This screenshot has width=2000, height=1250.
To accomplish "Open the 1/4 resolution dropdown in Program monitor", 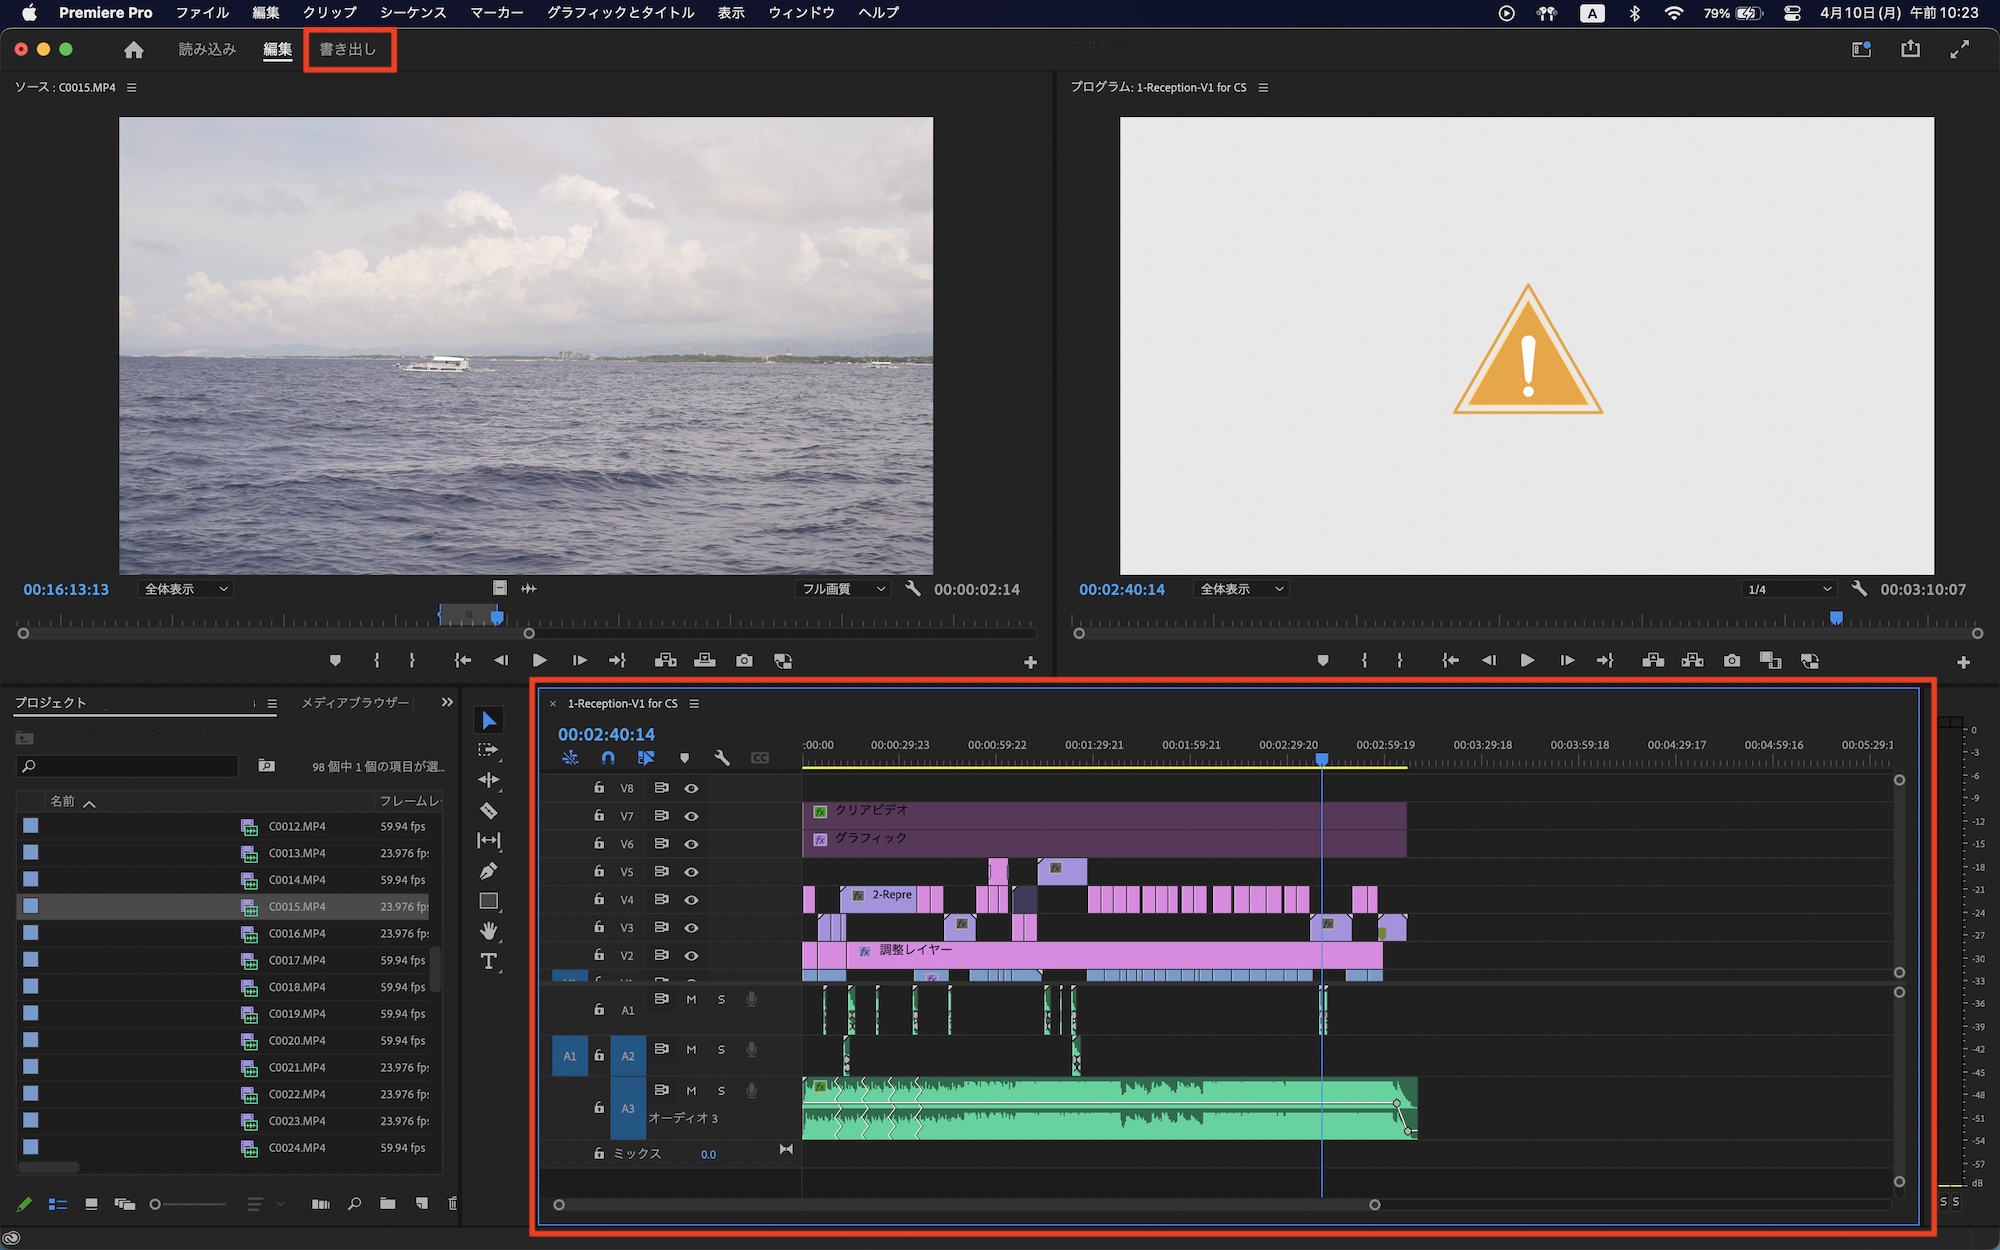I will (x=1788, y=589).
